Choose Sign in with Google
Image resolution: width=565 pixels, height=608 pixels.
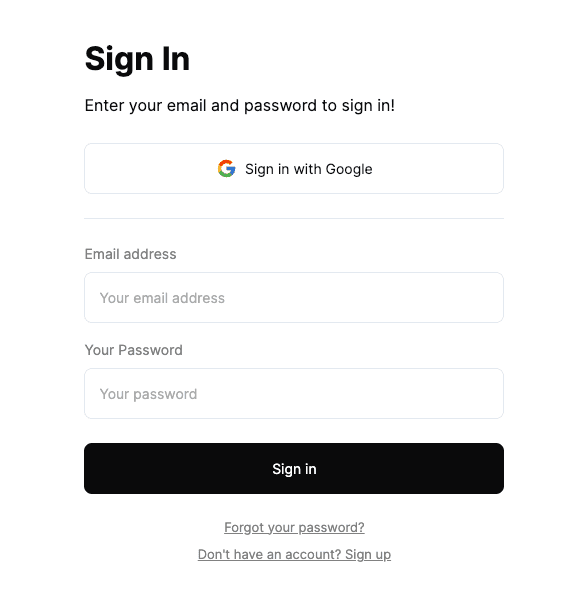coord(294,169)
